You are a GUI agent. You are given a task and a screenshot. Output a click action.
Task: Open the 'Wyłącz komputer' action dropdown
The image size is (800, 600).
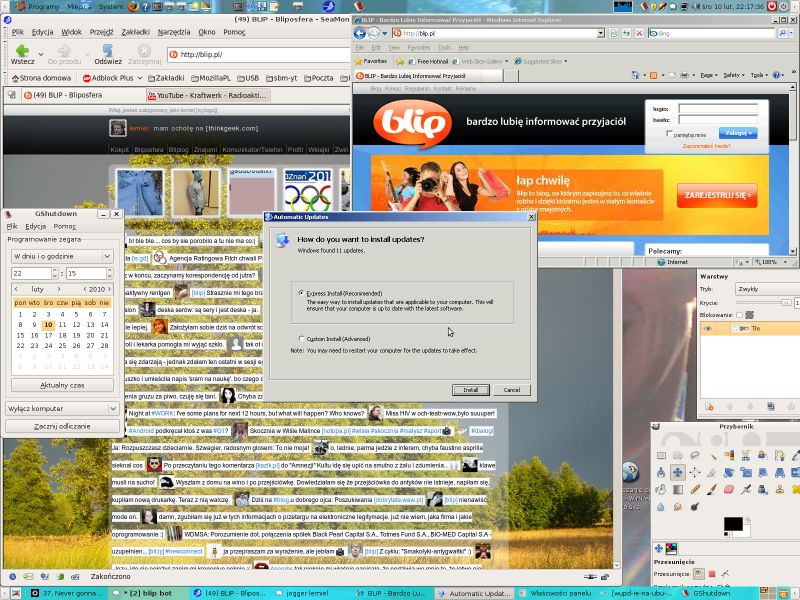point(62,409)
